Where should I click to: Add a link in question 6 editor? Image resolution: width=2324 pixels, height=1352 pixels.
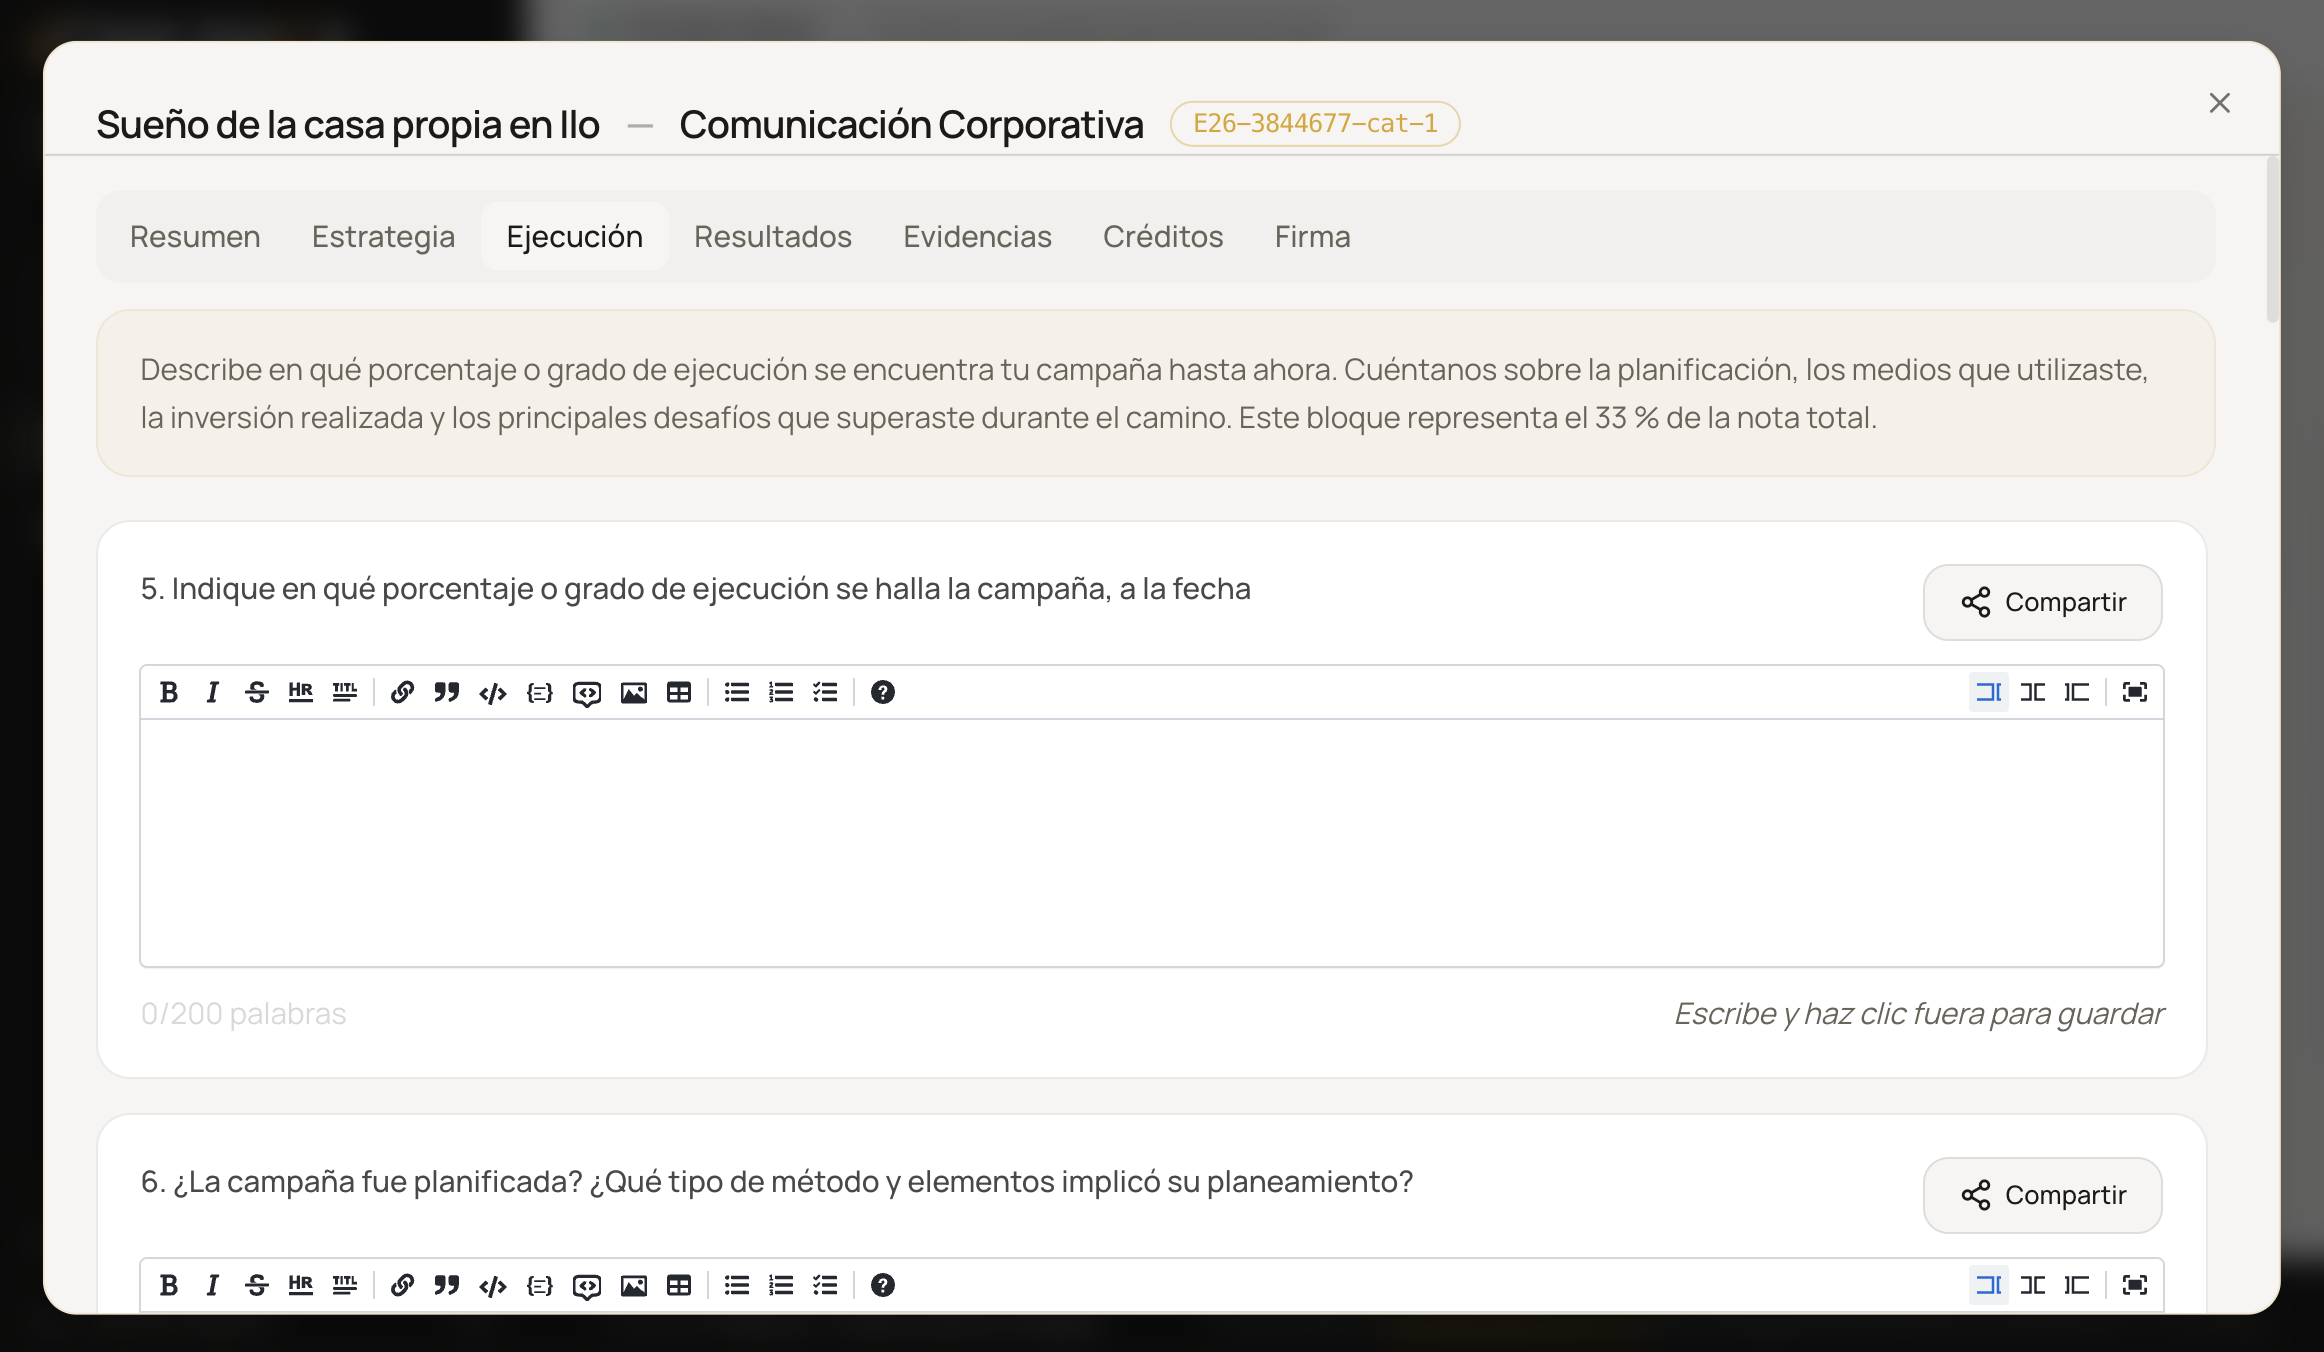pos(402,1285)
